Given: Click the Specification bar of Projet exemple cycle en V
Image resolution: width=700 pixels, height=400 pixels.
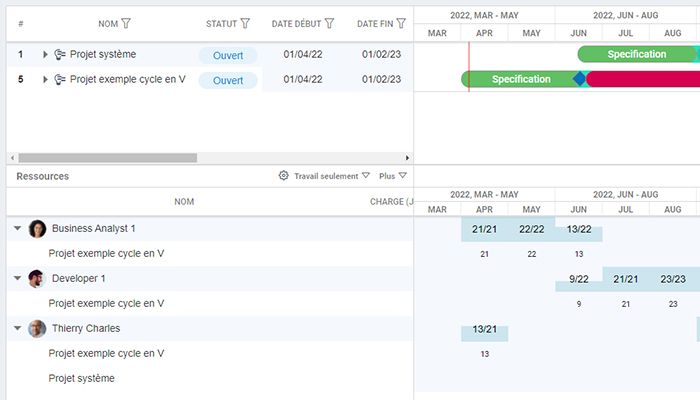Looking at the screenshot, I should coord(521,79).
